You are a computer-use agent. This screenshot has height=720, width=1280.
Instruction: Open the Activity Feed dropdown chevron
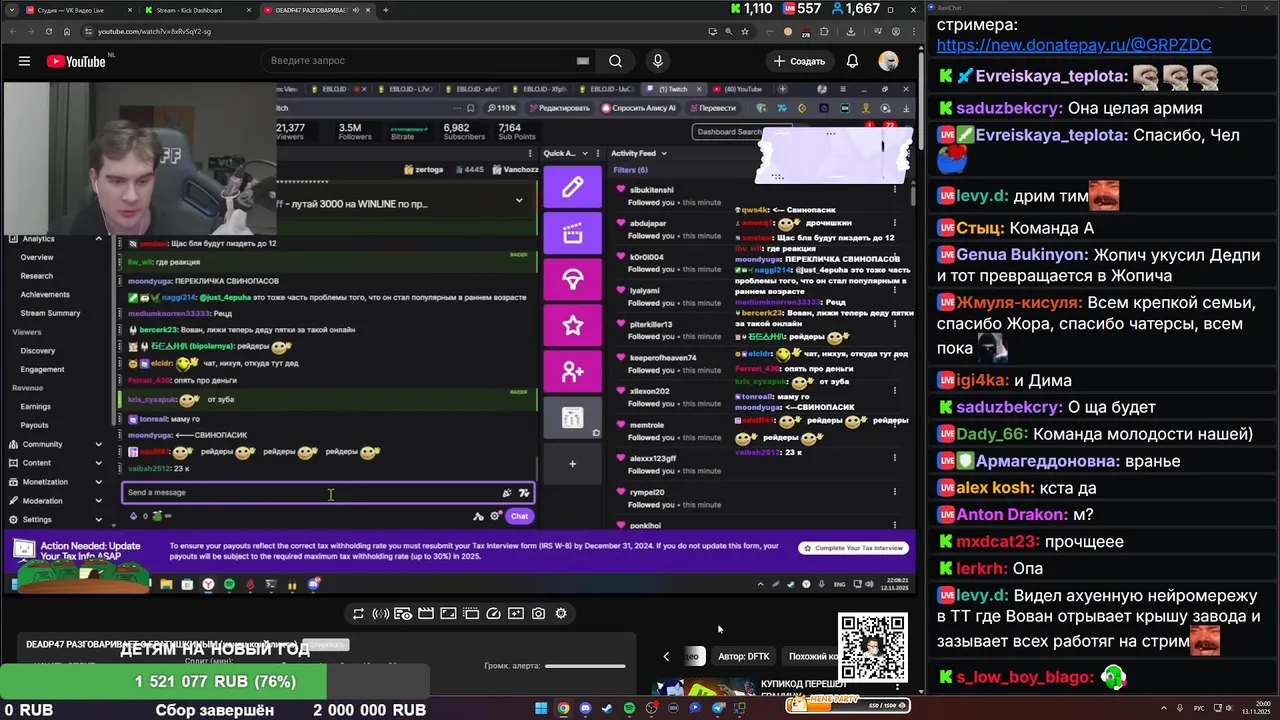[664, 154]
